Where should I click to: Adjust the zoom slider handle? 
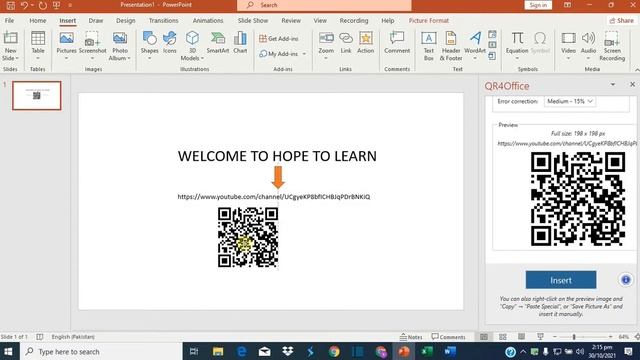point(574,337)
